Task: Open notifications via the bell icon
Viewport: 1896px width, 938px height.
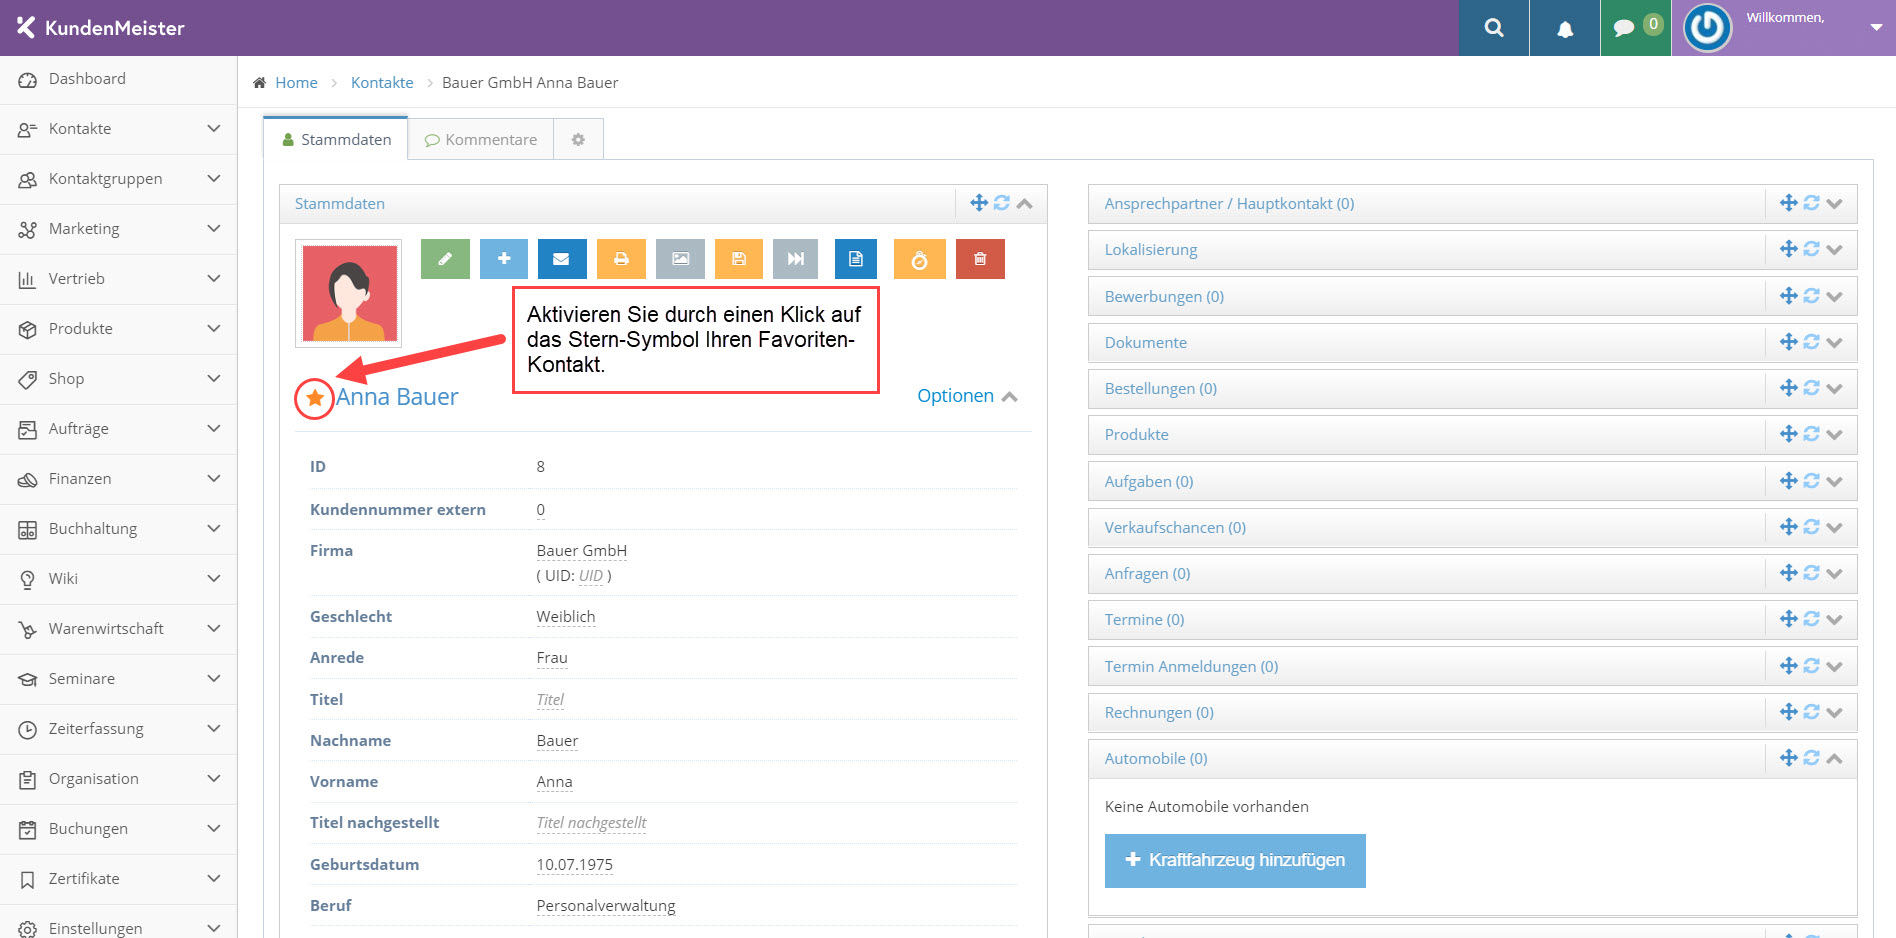Action: tap(1565, 28)
